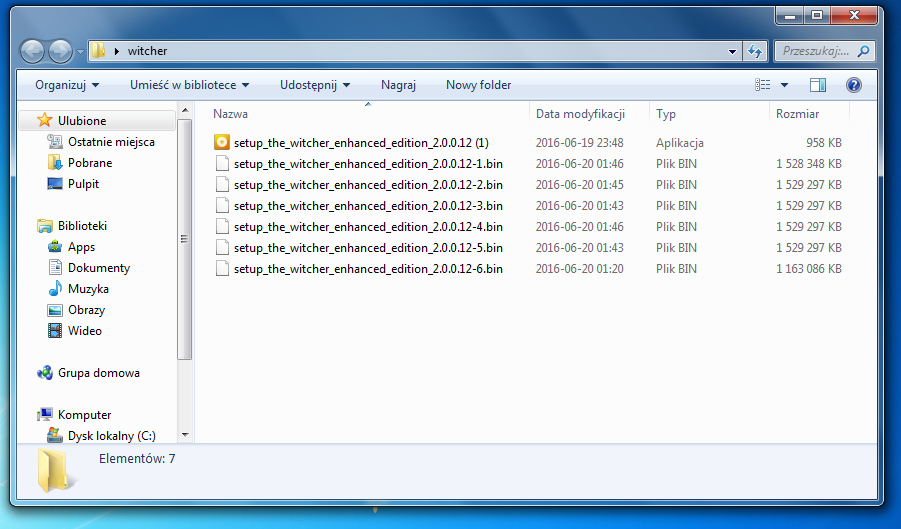Refresh the witcher folder view
Screen dimensions: 901x529
[x=754, y=51]
